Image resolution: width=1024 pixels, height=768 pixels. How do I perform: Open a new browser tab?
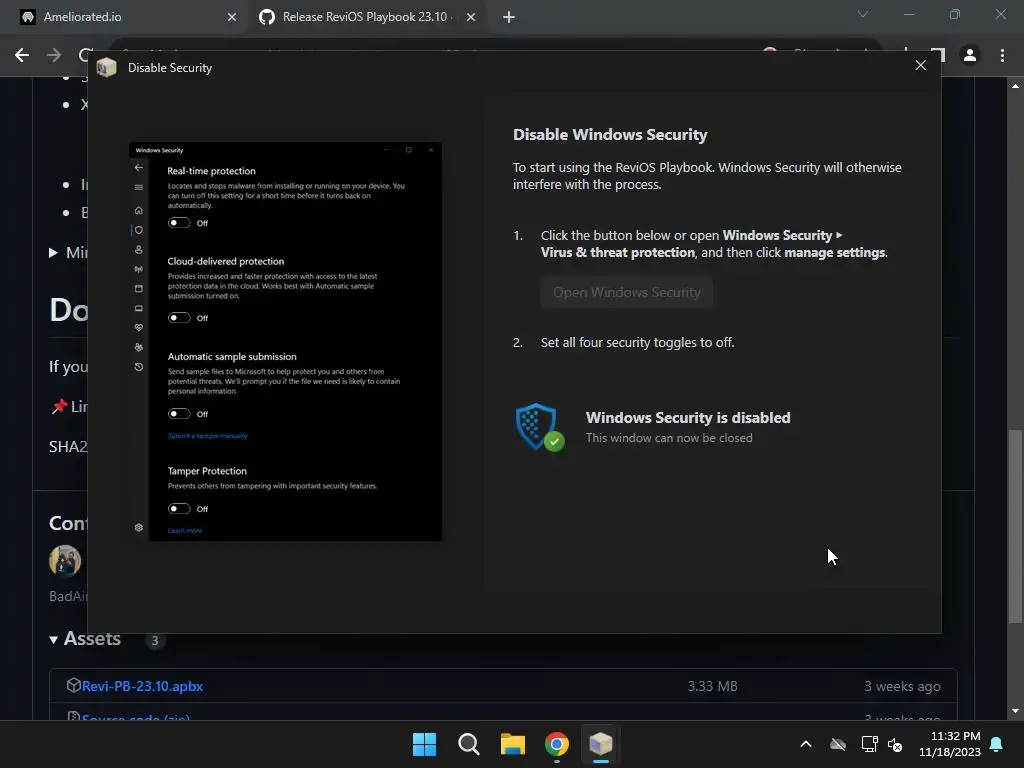point(509,17)
